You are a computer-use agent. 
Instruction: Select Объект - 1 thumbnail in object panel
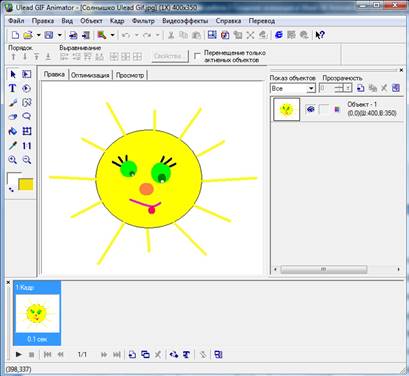tap(287, 109)
